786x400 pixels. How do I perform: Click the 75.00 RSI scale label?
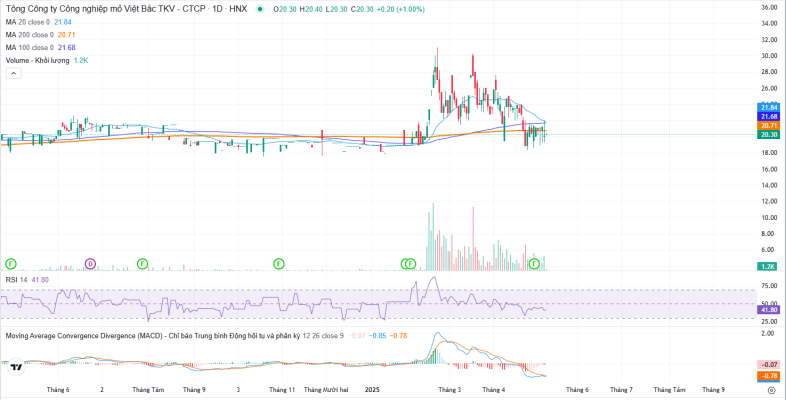(768, 287)
